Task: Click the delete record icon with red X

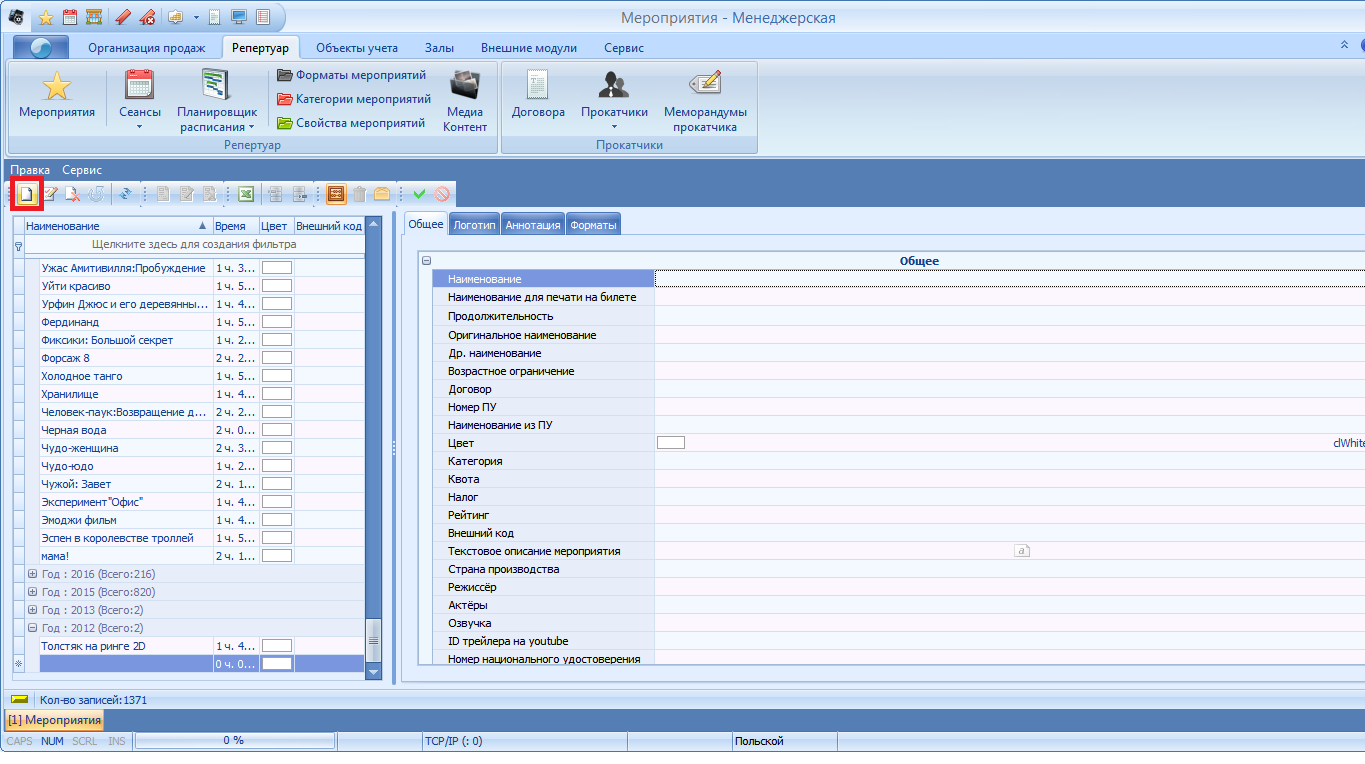Action: click(72, 194)
